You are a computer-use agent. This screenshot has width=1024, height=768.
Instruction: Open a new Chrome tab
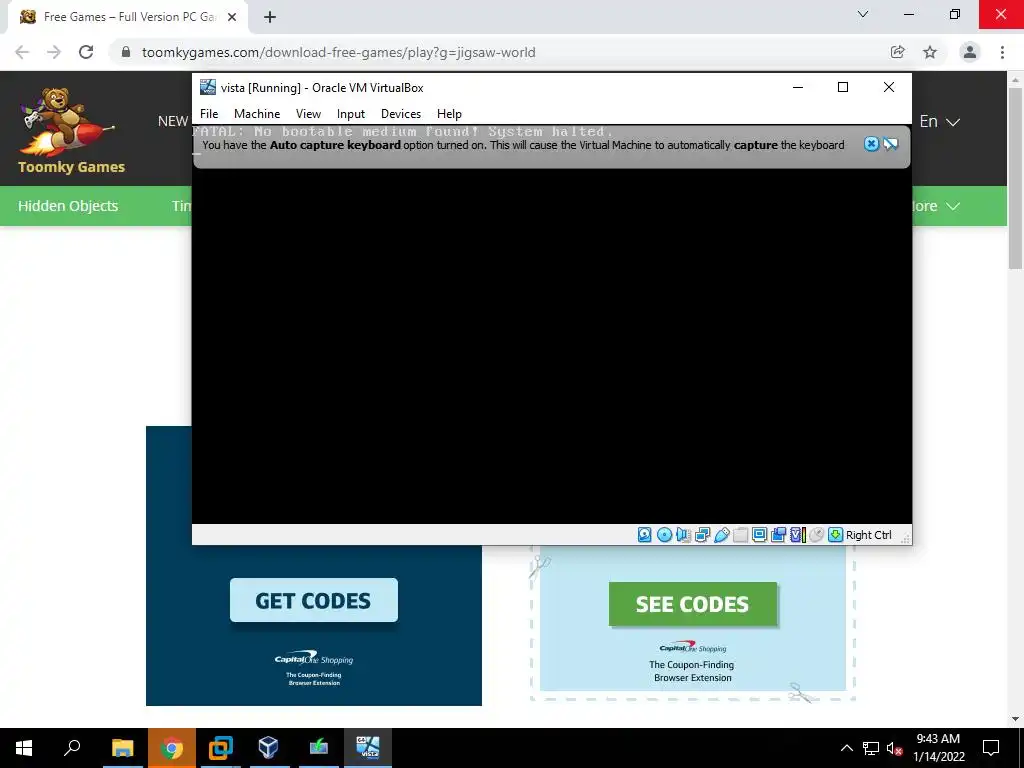tap(270, 18)
